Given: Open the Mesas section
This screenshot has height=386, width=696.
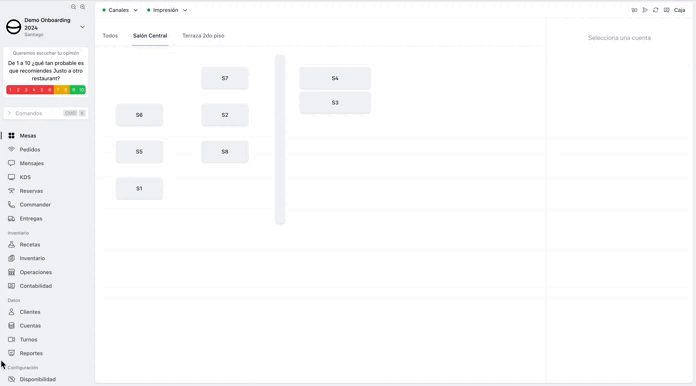Looking at the screenshot, I should [x=28, y=136].
